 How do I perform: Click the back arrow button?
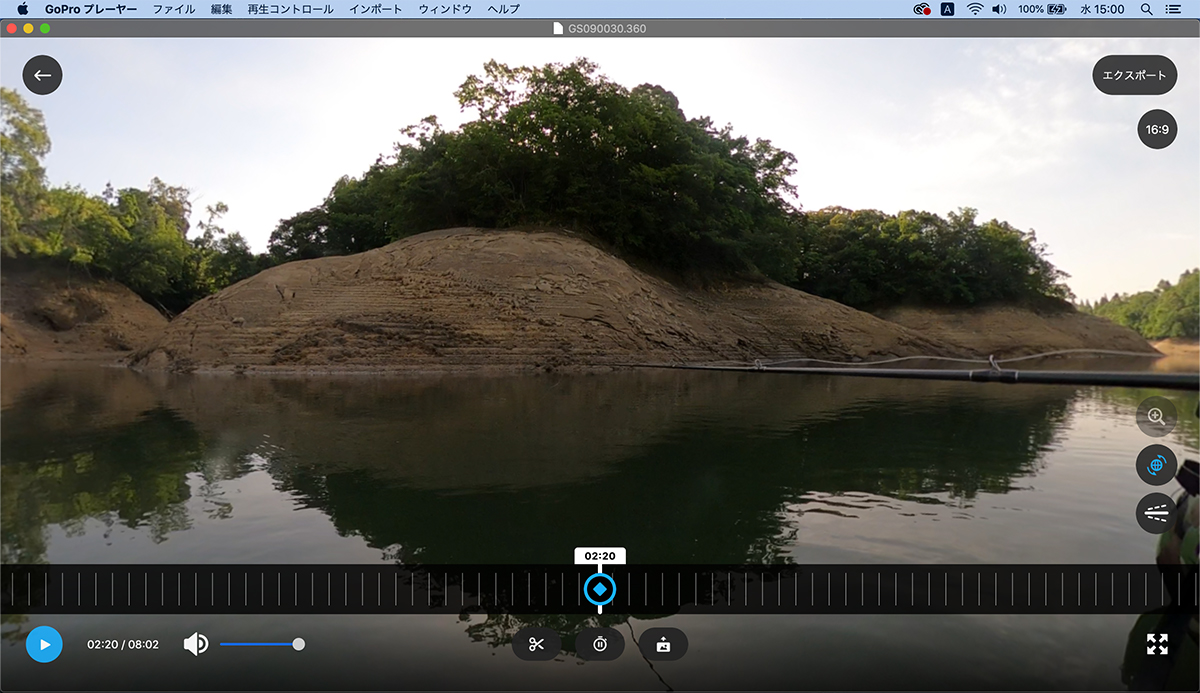tap(42, 75)
